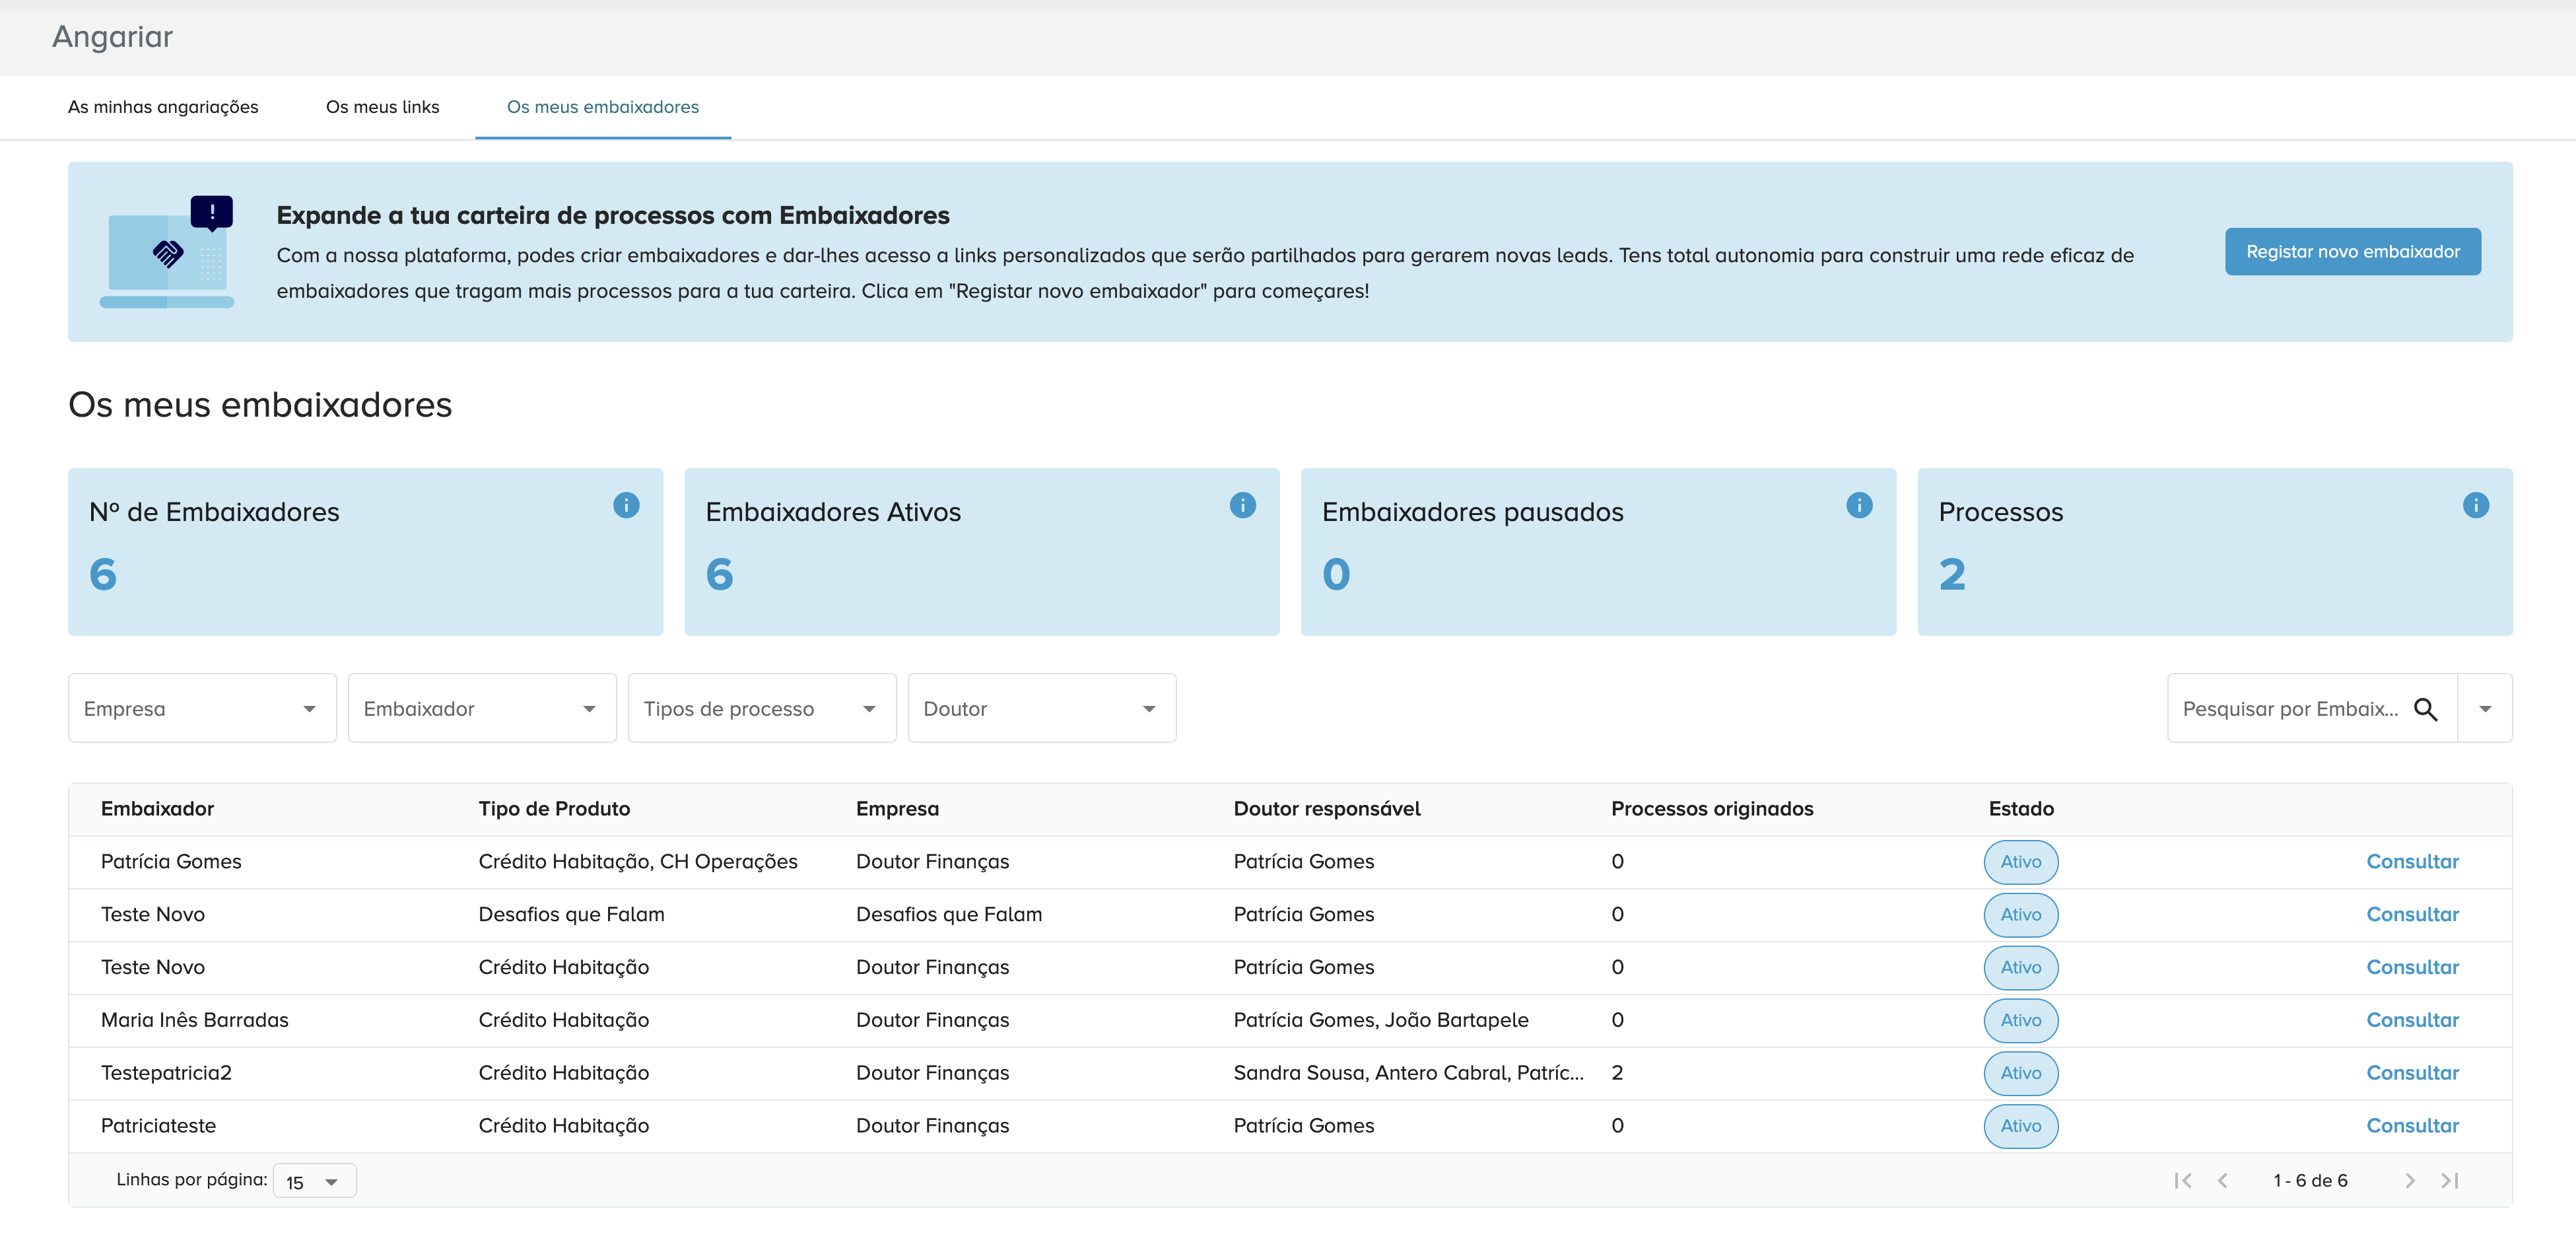Image resolution: width=2576 pixels, height=1252 pixels.
Task: Click info icon on Embaixadores pausados card
Action: pos(1859,505)
